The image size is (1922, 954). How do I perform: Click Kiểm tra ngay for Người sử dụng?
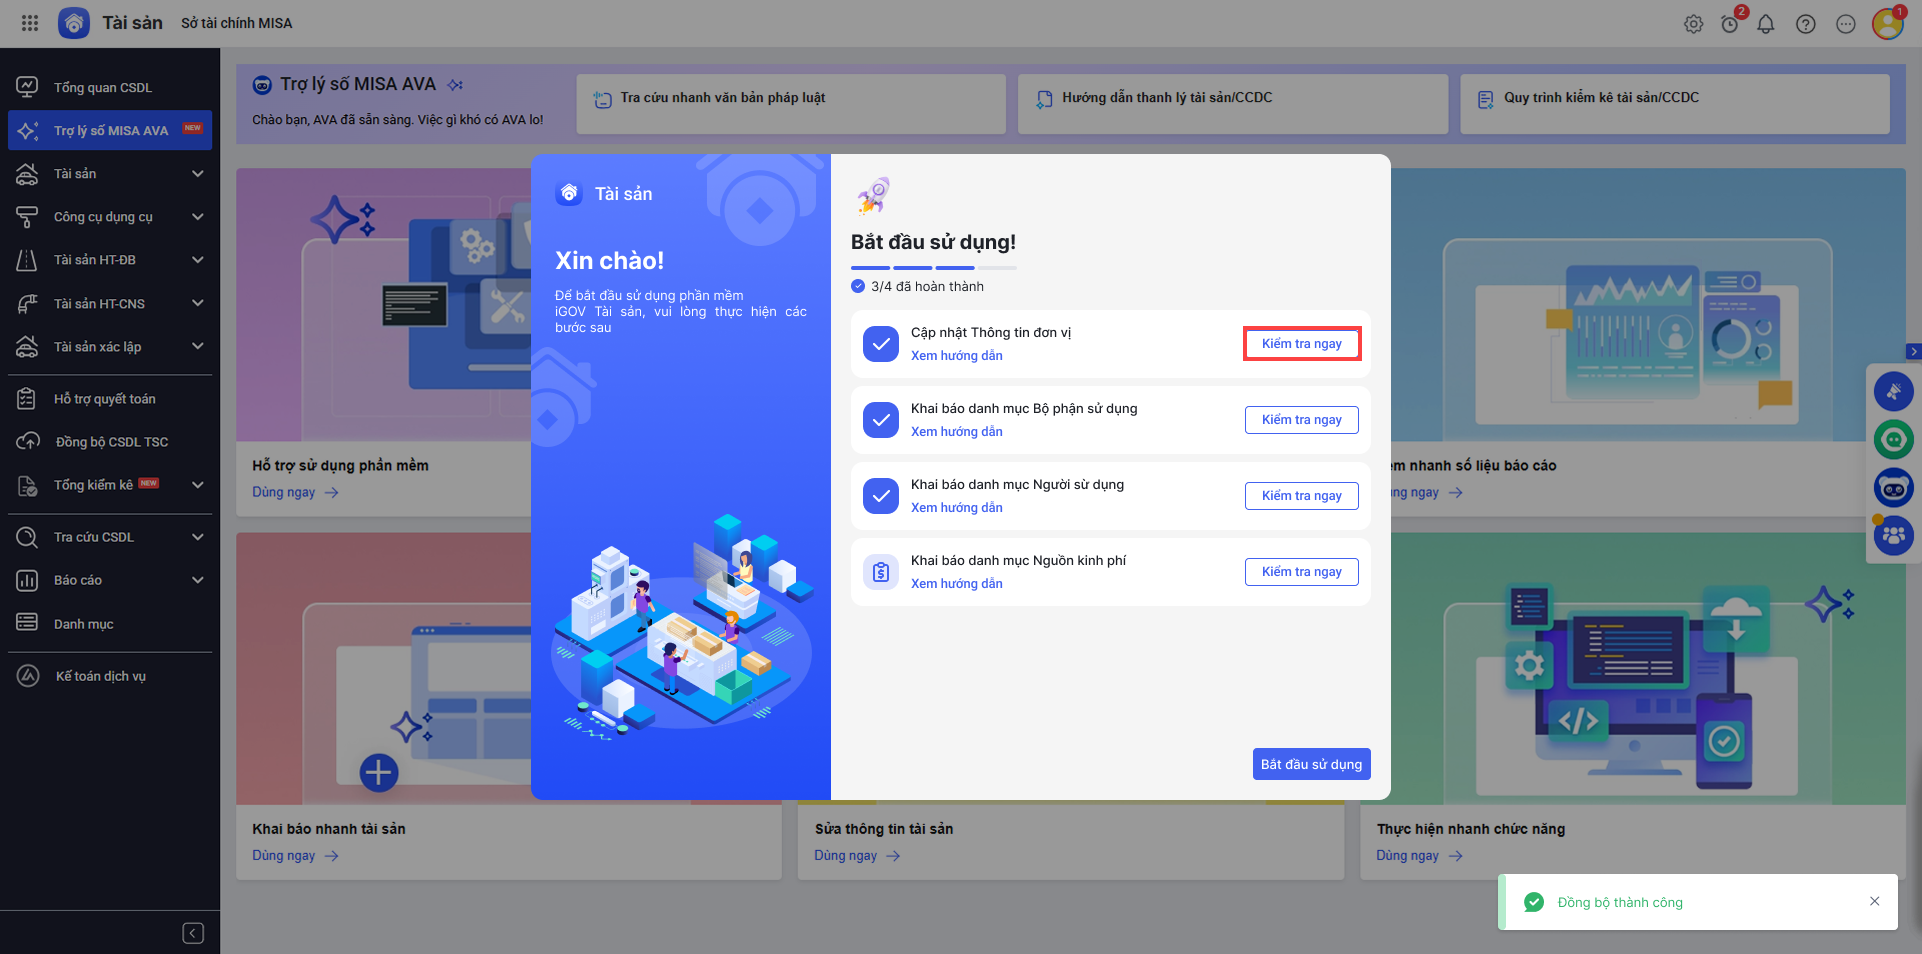click(x=1302, y=496)
